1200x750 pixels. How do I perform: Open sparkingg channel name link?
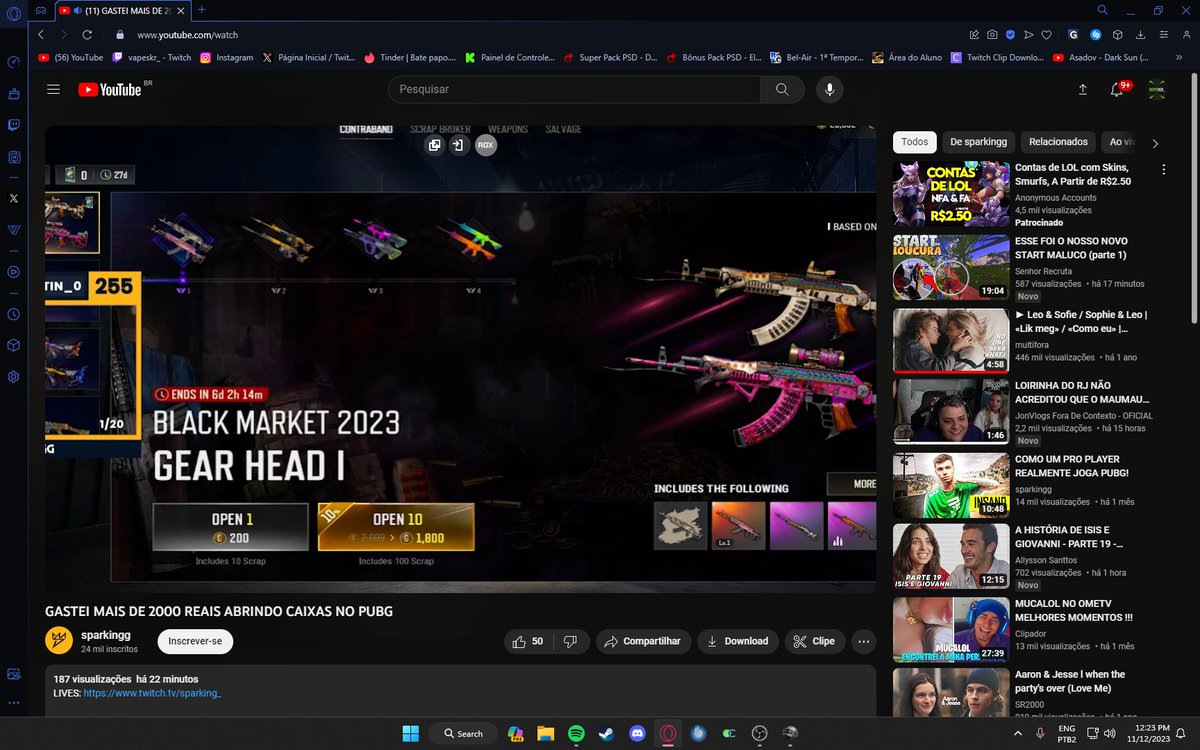[106, 635]
